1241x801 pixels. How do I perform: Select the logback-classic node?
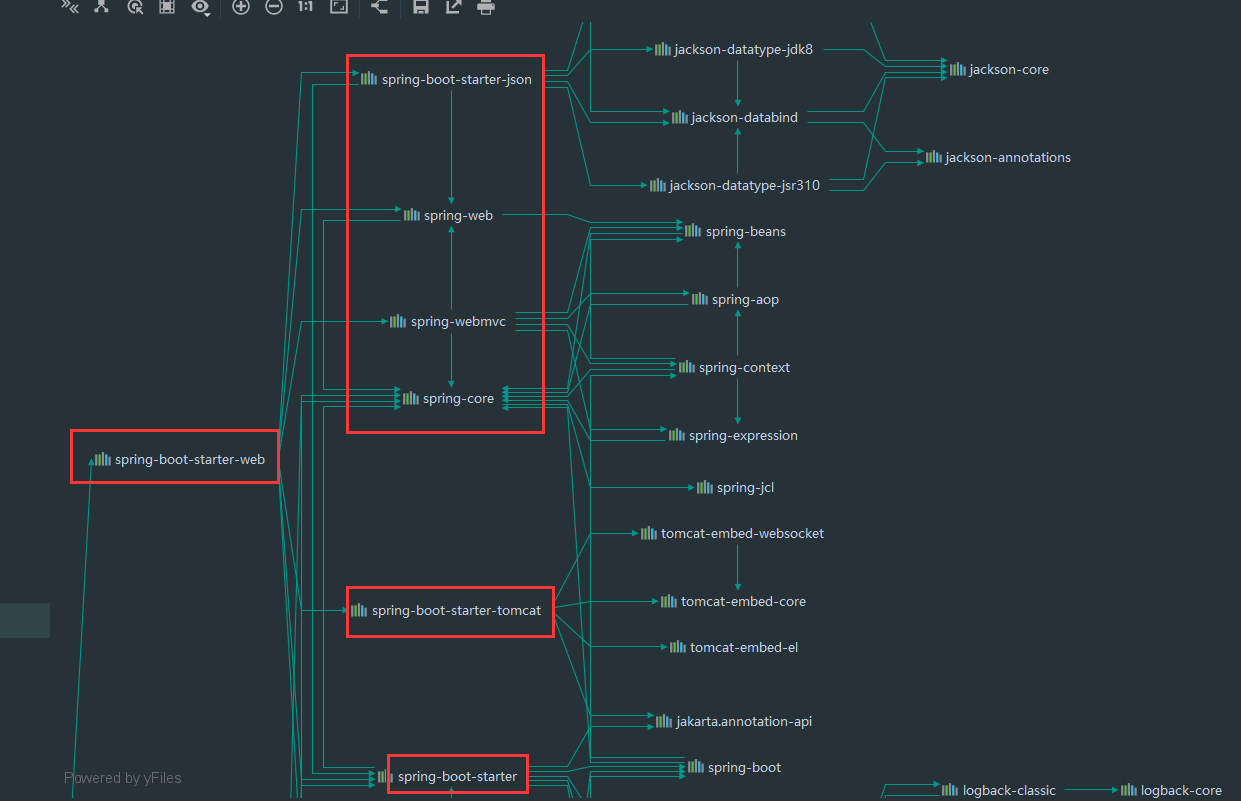pos(999,790)
